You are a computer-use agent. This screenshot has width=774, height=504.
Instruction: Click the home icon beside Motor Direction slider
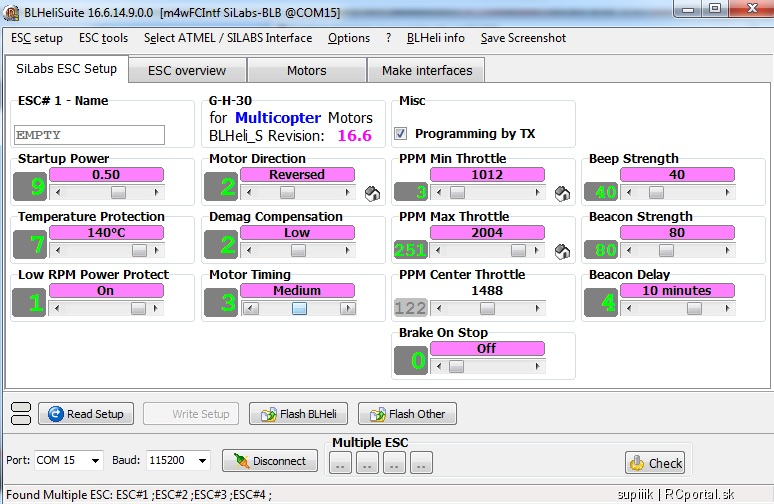pos(373,194)
